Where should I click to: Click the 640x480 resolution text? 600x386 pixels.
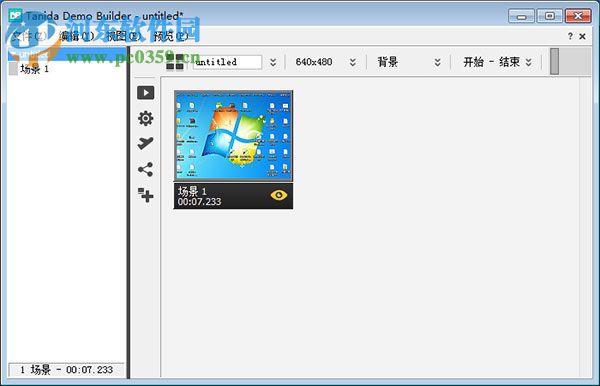coord(314,62)
